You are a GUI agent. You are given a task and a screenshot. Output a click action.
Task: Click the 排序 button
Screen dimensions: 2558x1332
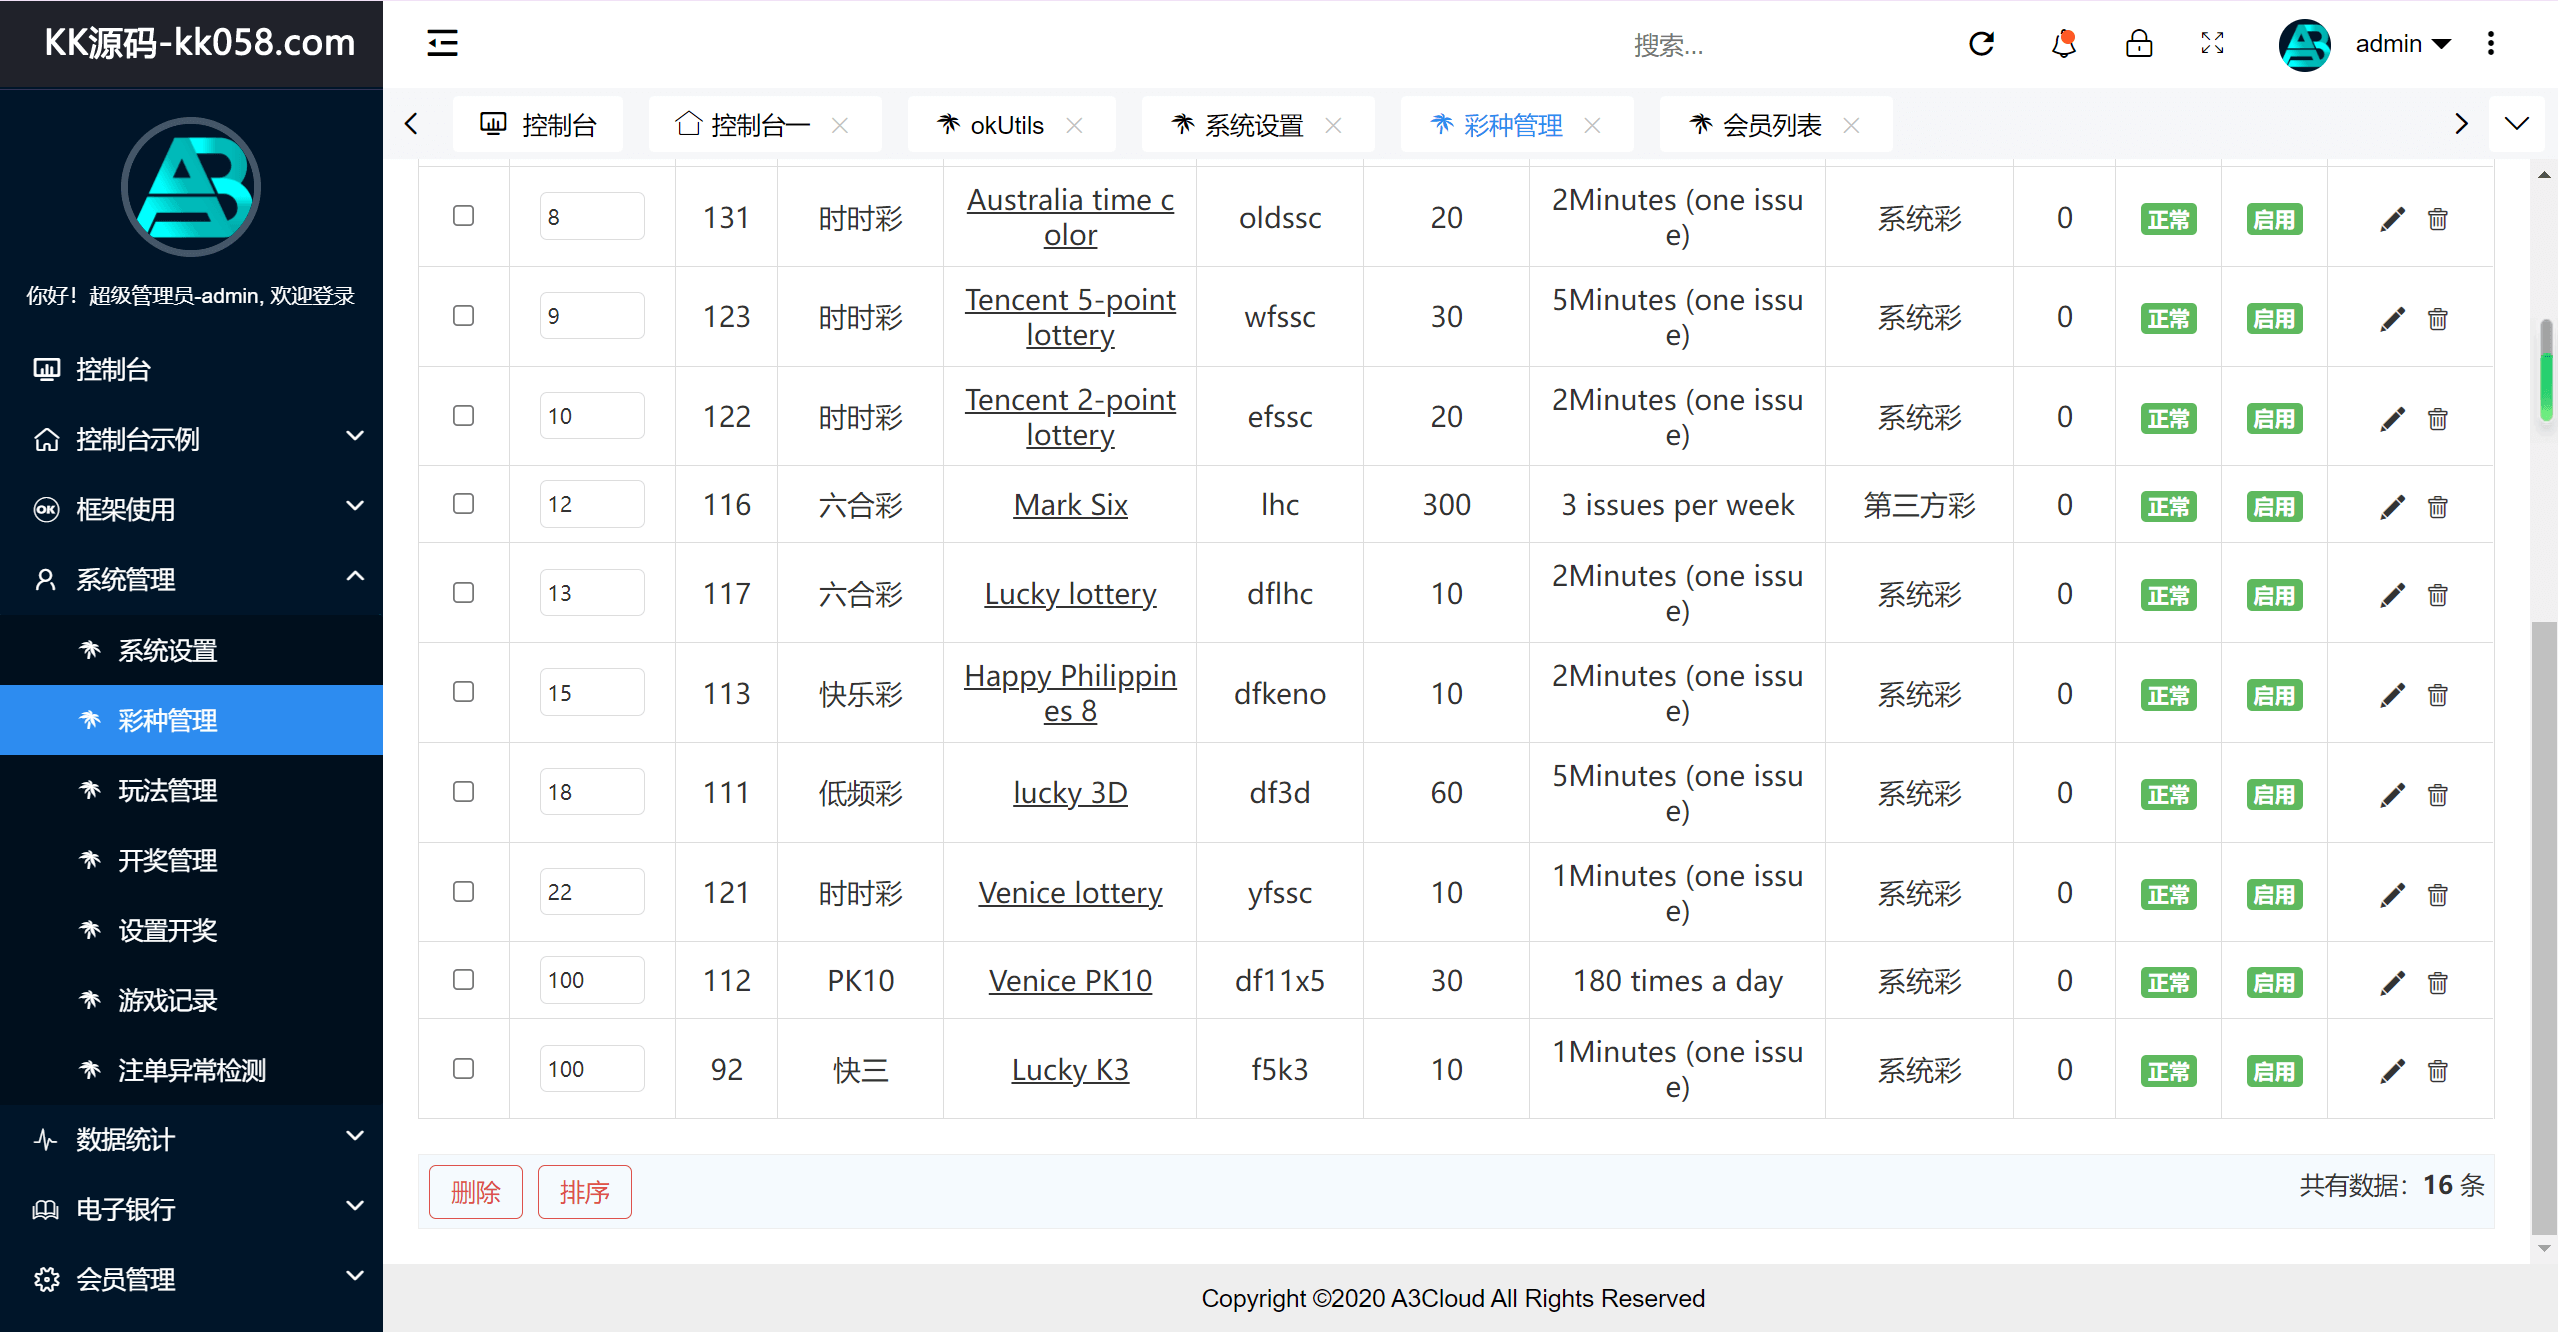584,1192
